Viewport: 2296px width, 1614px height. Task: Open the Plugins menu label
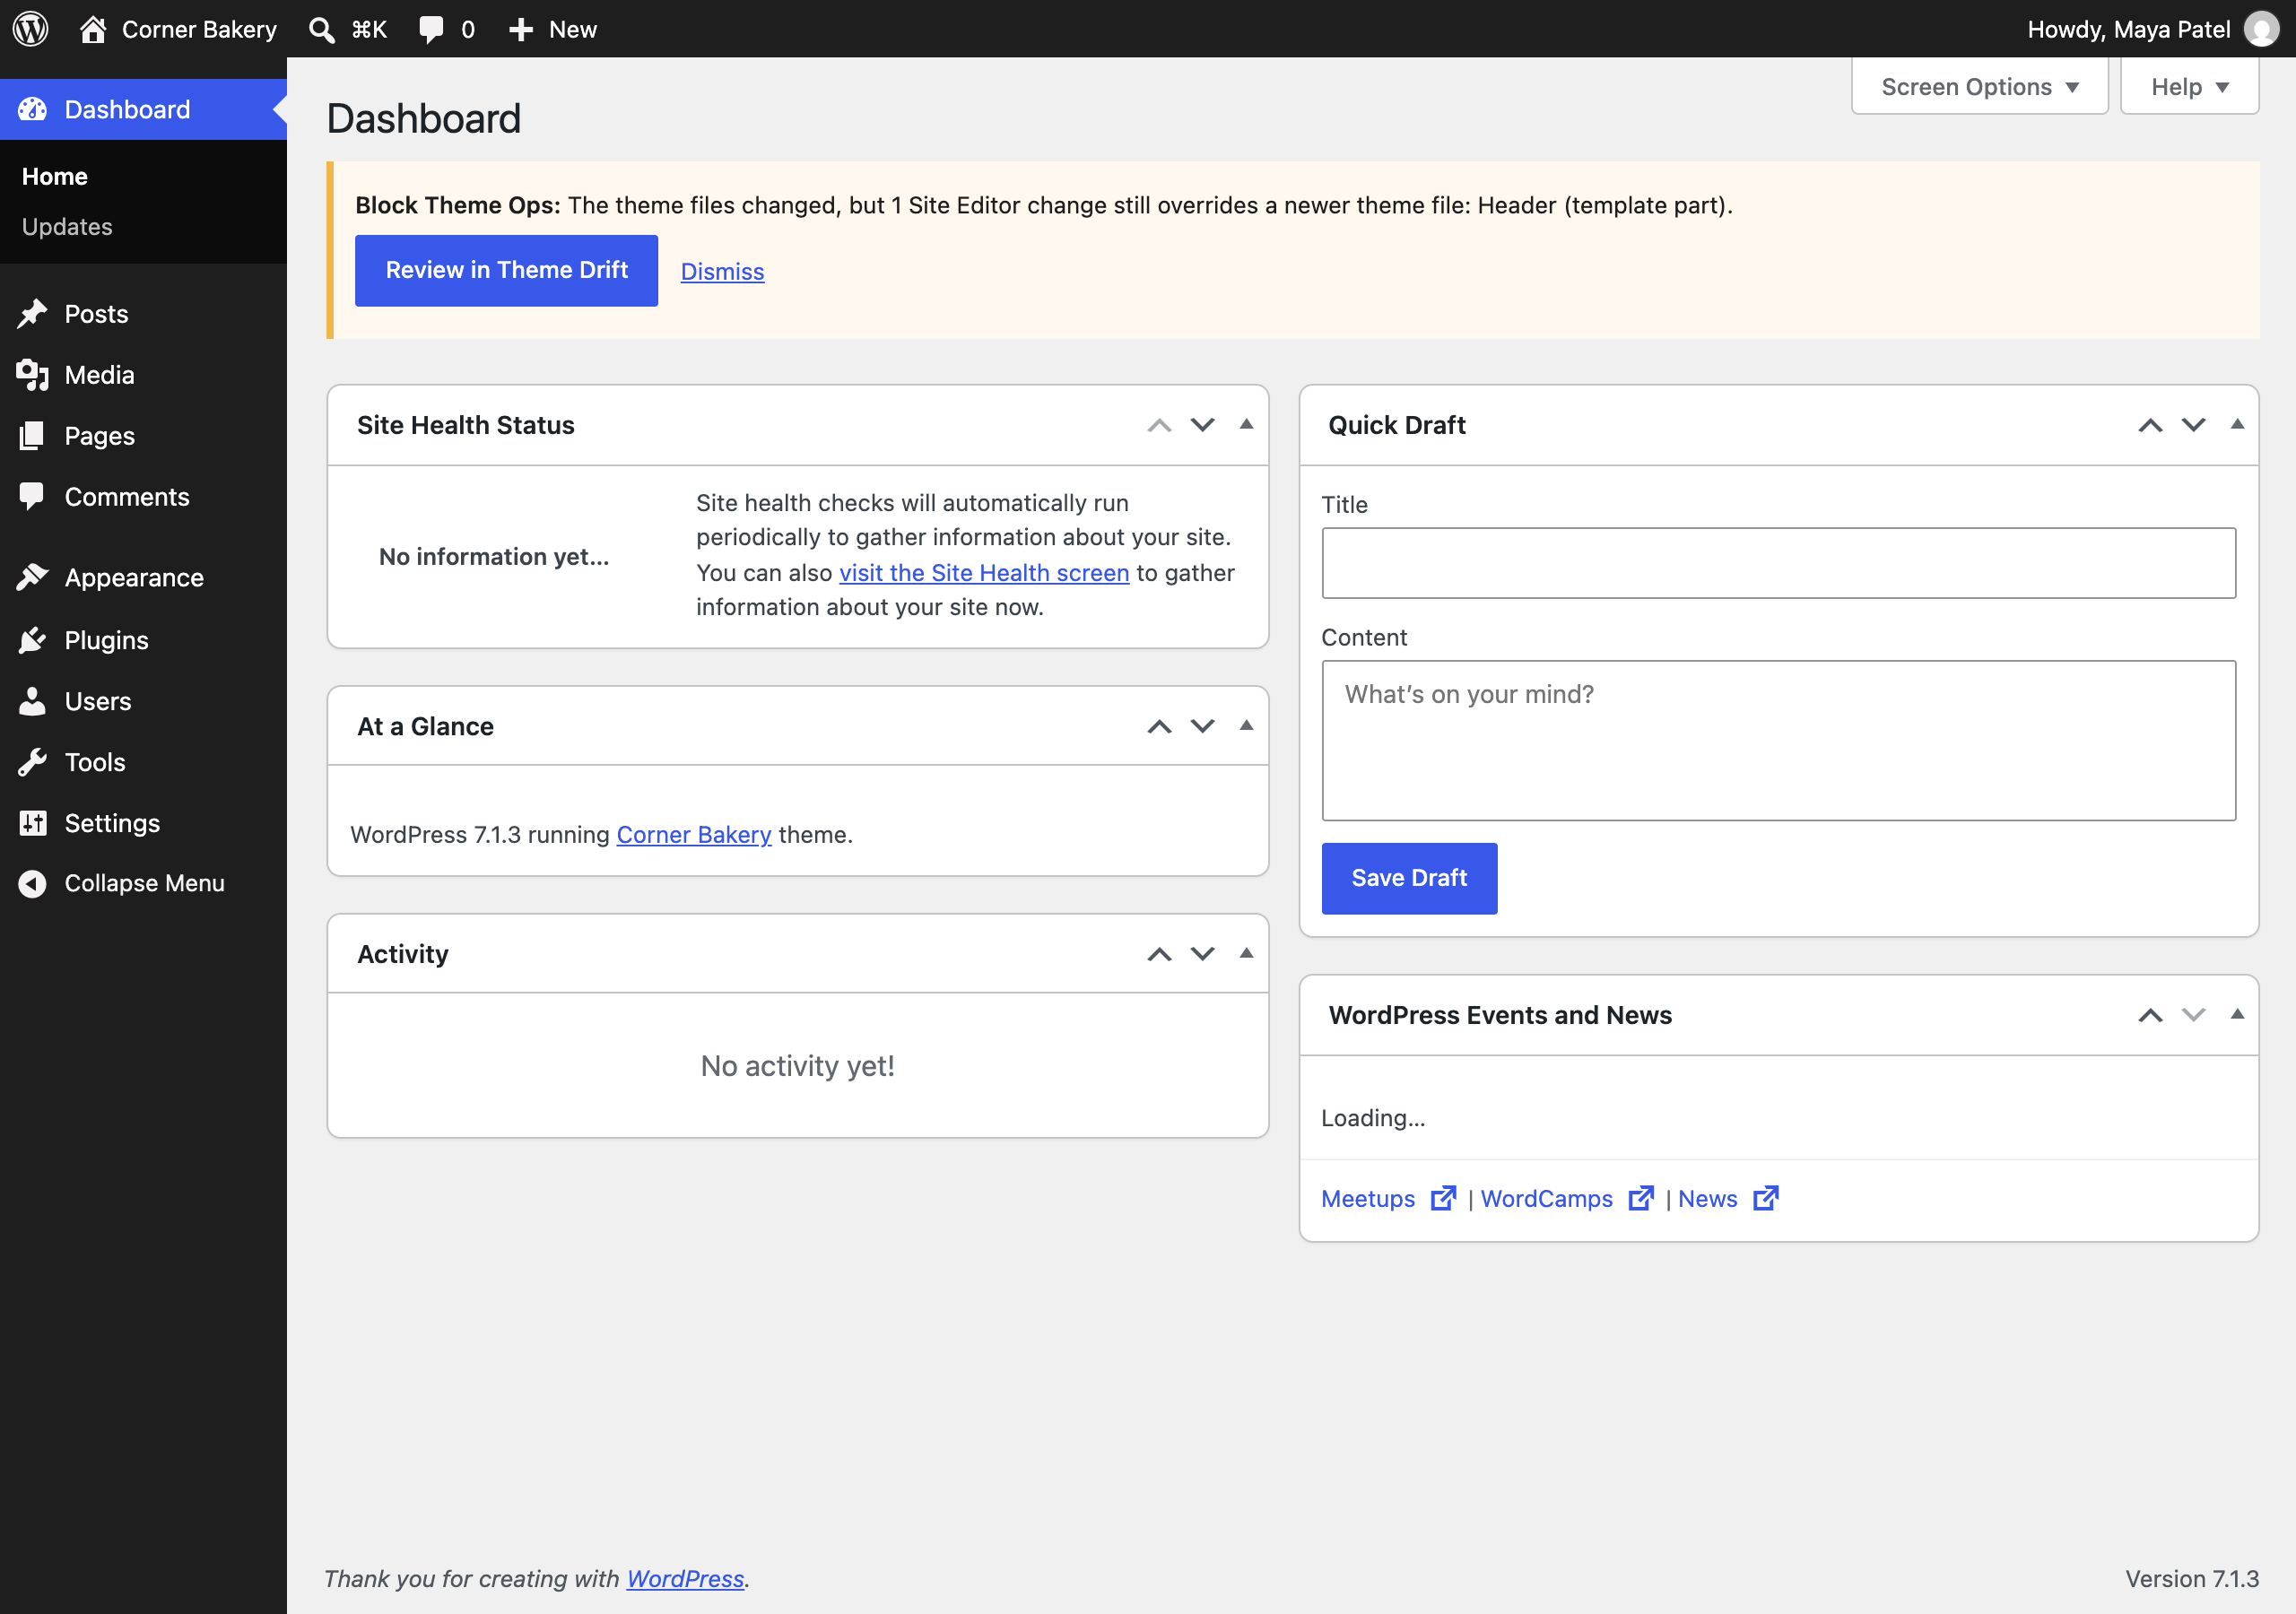[x=106, y=640]
